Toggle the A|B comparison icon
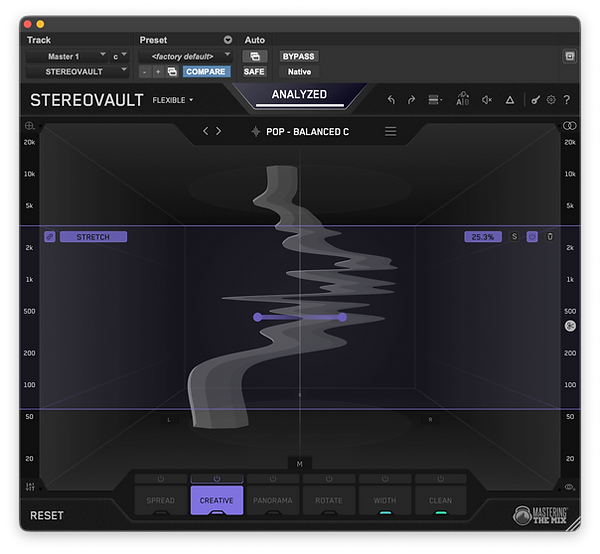This screenshot has height=554, width=600. click(x=463, y=99)
